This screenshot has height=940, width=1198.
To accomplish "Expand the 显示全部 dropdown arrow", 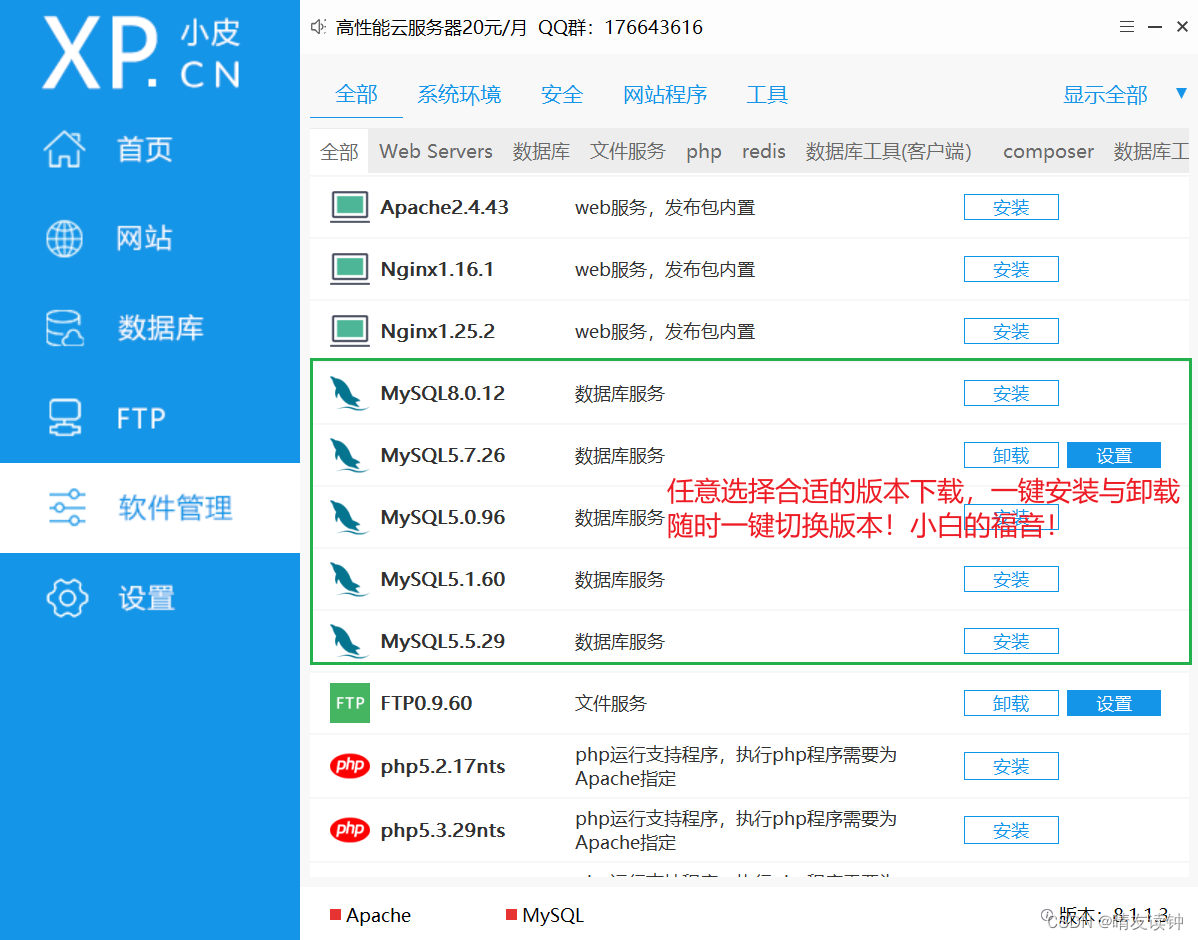I will click(1181, 93).
